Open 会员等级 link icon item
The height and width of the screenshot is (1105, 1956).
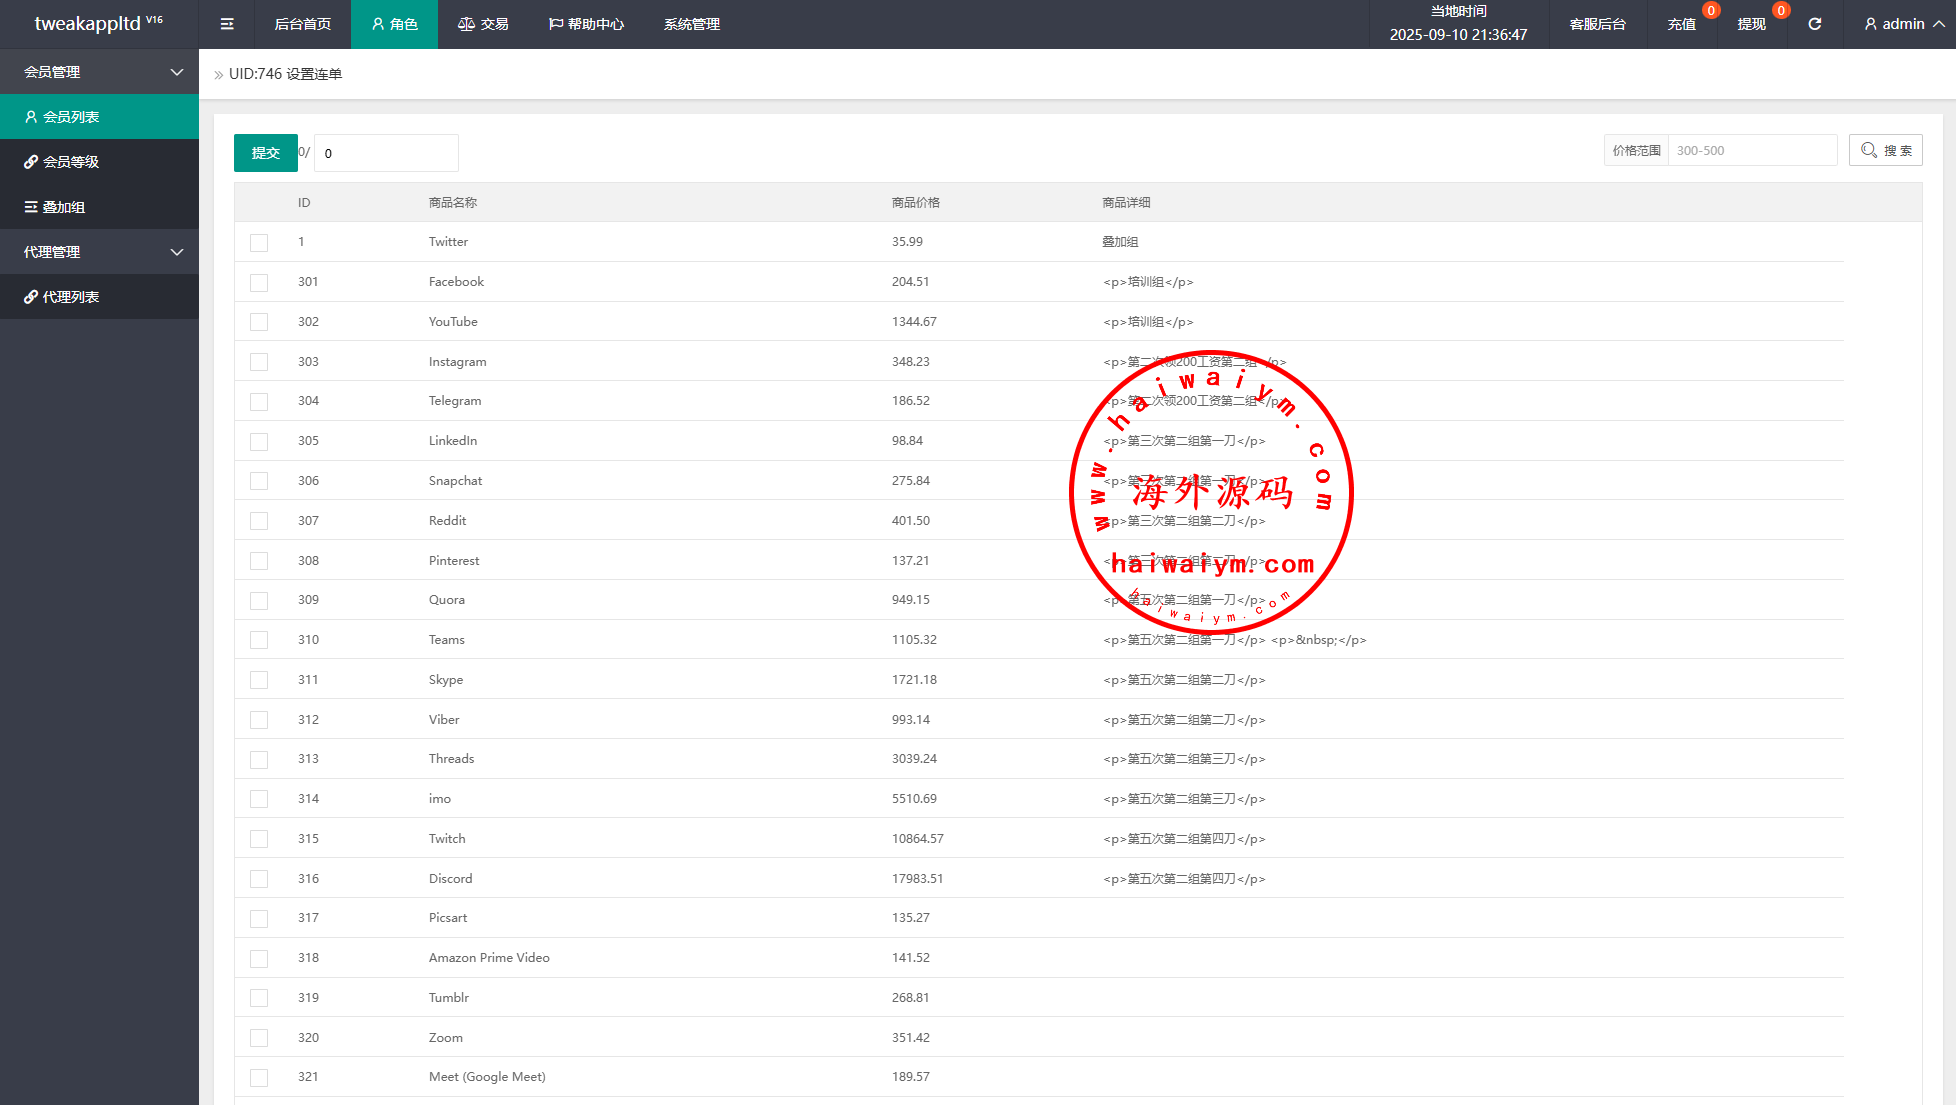(x=31, y=162)
